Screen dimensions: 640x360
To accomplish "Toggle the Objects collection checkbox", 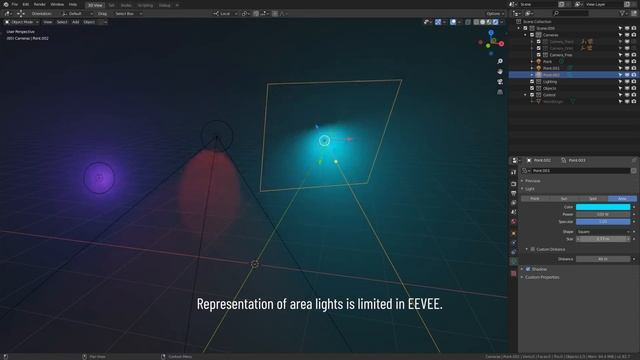I will point(532,88).
